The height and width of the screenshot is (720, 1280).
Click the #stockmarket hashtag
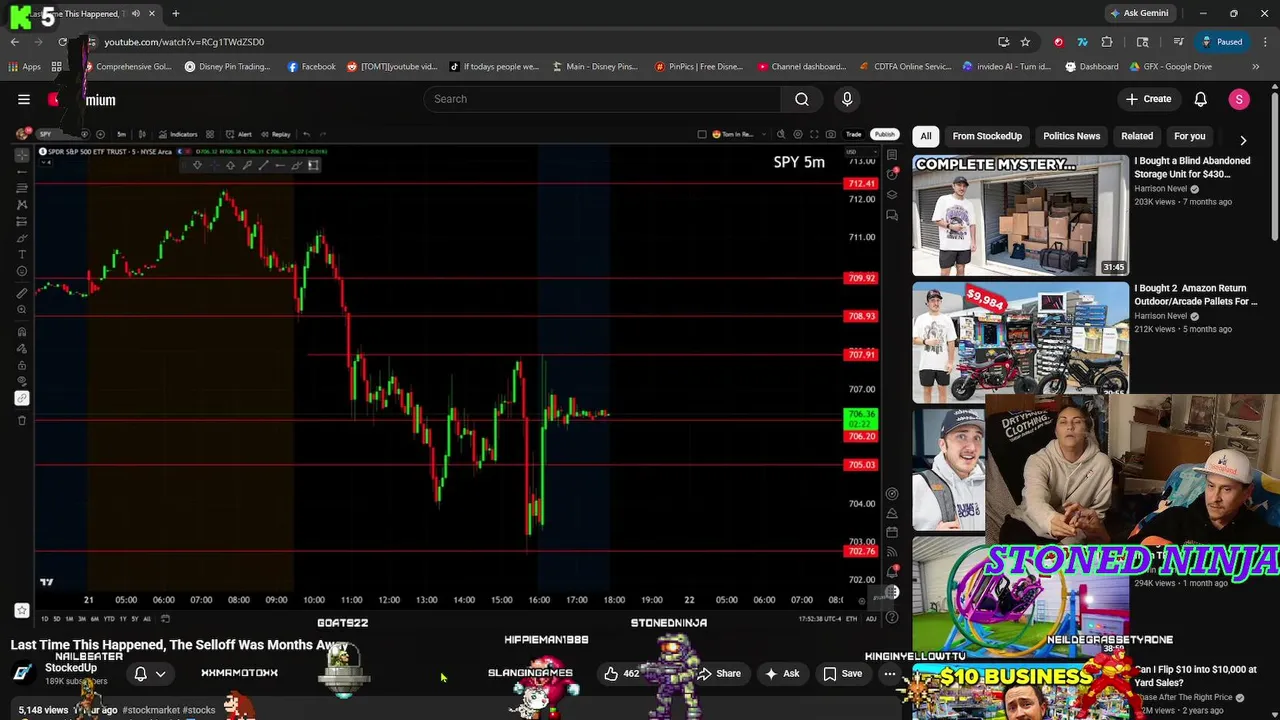tap(151, 710)
